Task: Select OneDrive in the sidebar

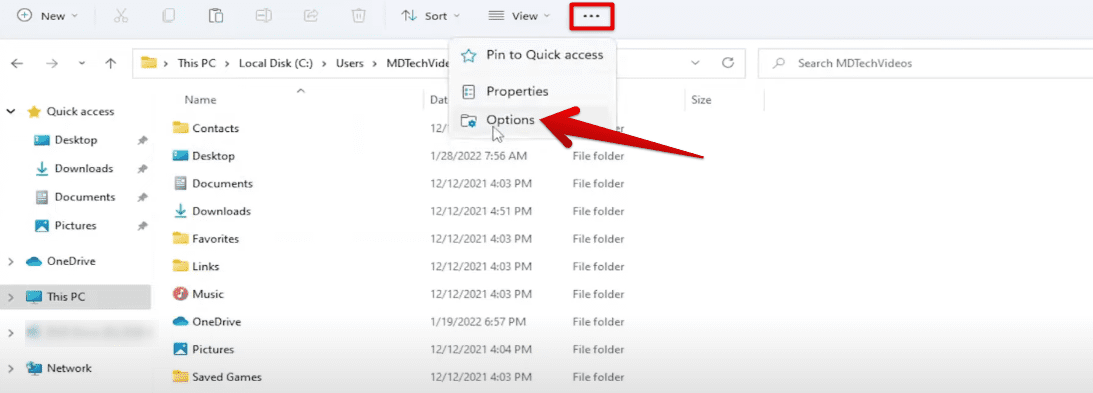Action: [x=70, y=262]
